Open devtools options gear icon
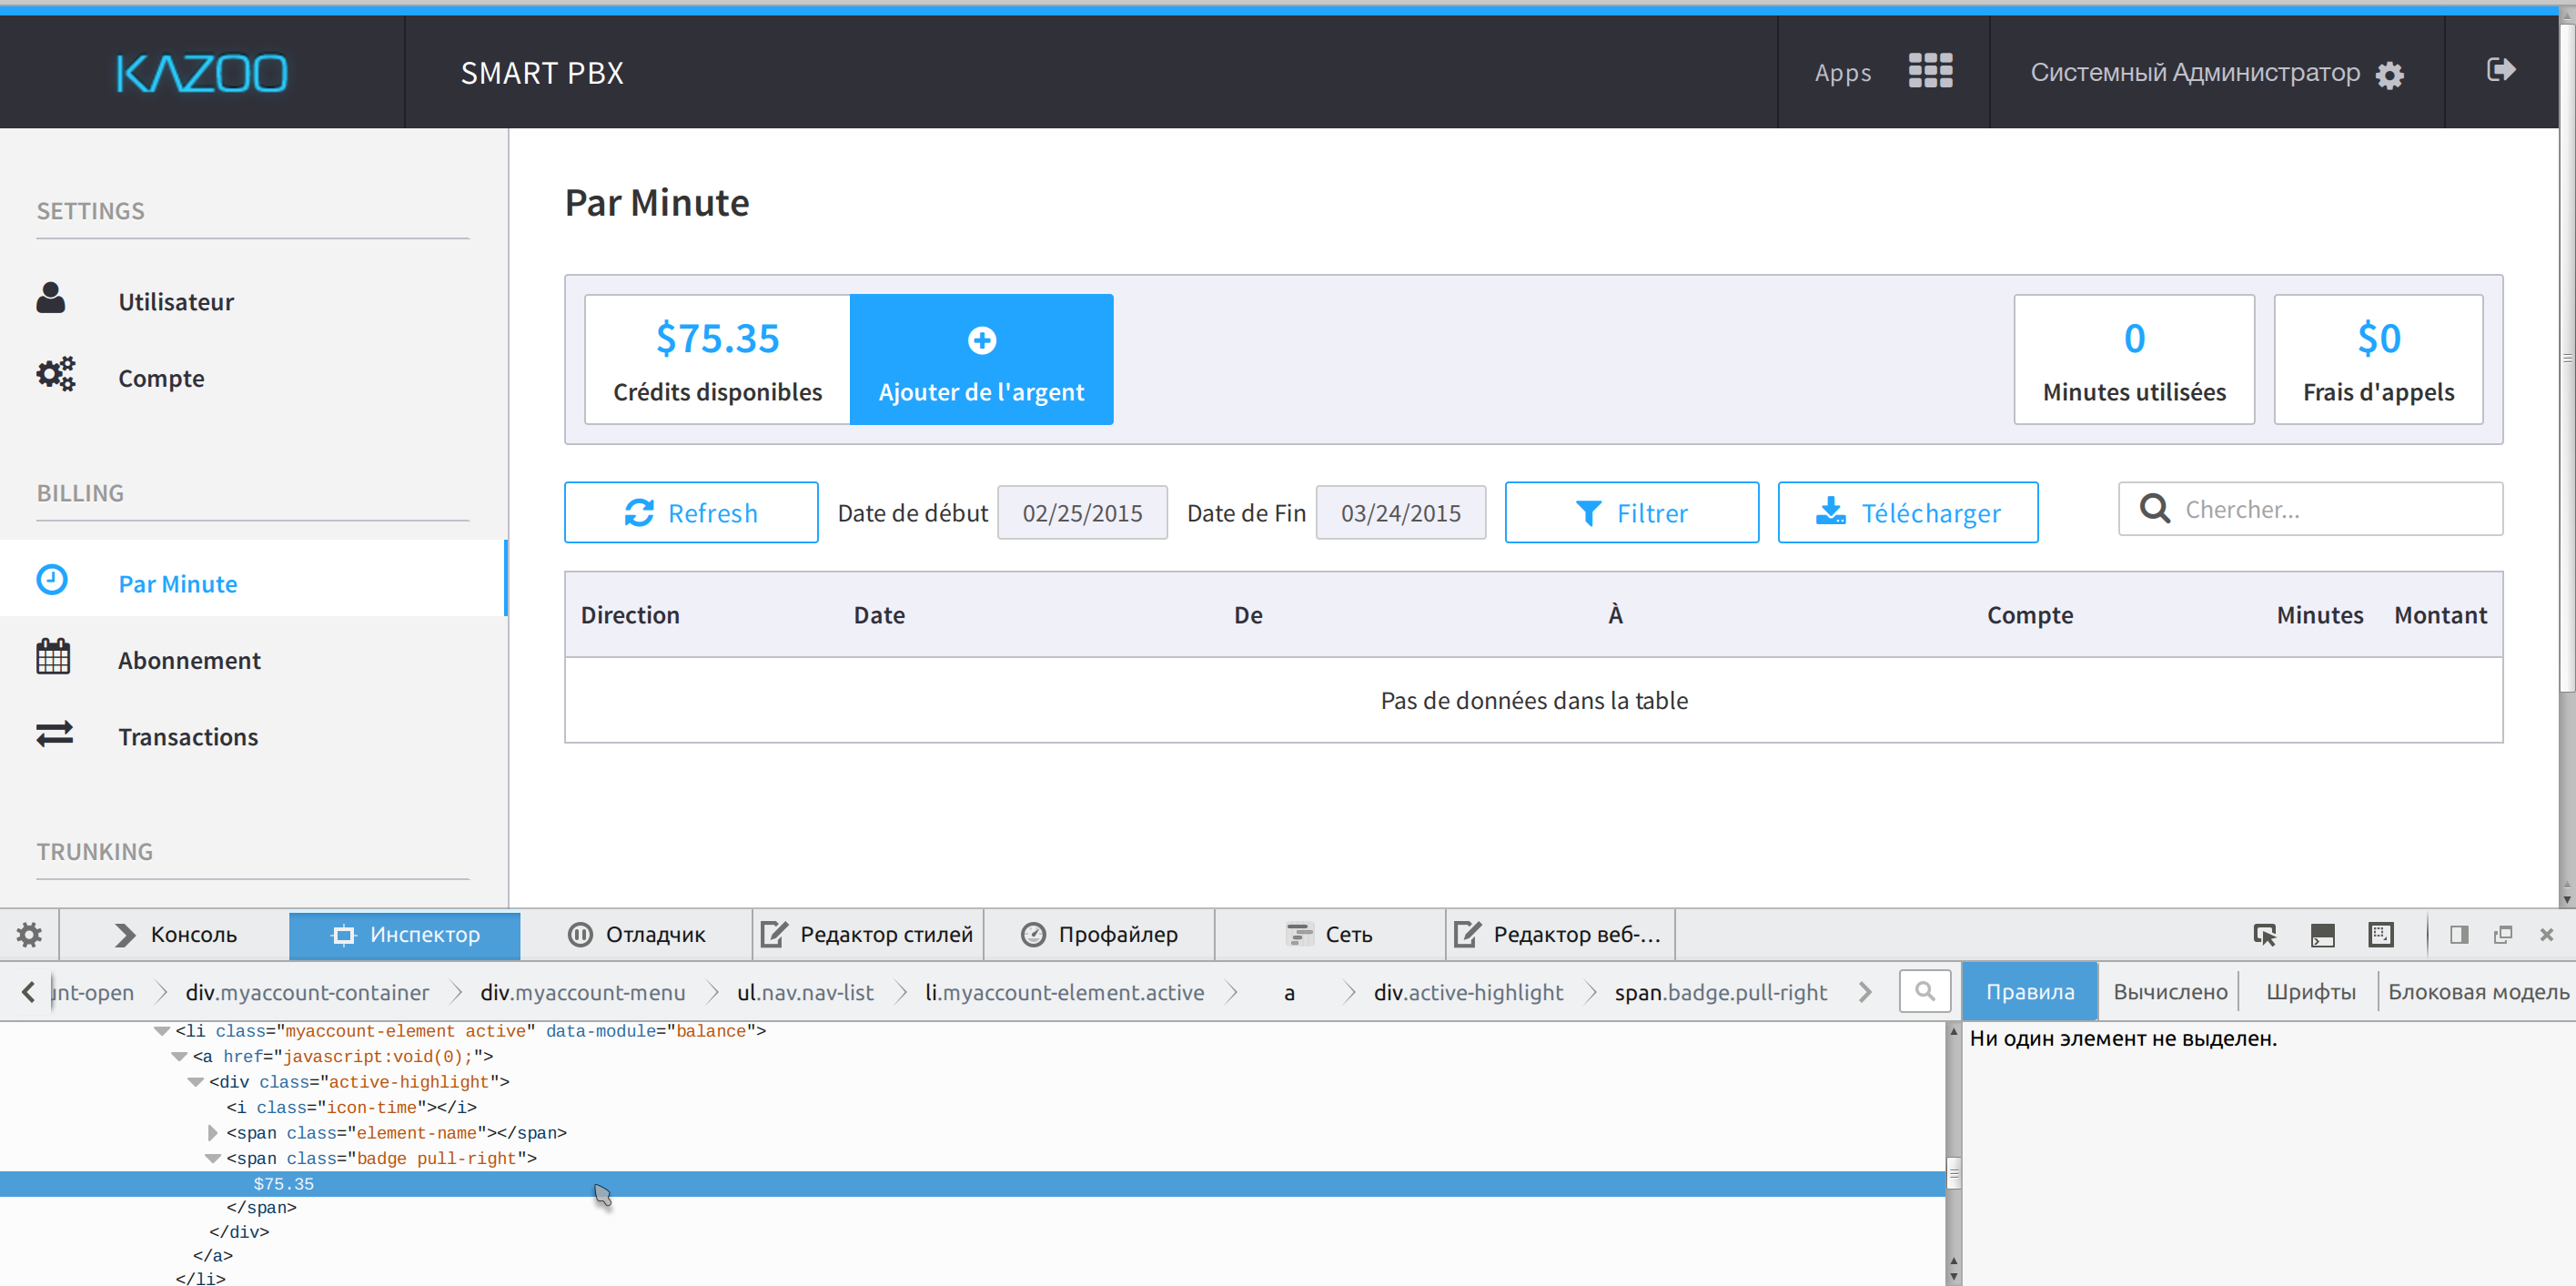The height and width of the screenshot is (1286, 2576). tap(30, 935)
